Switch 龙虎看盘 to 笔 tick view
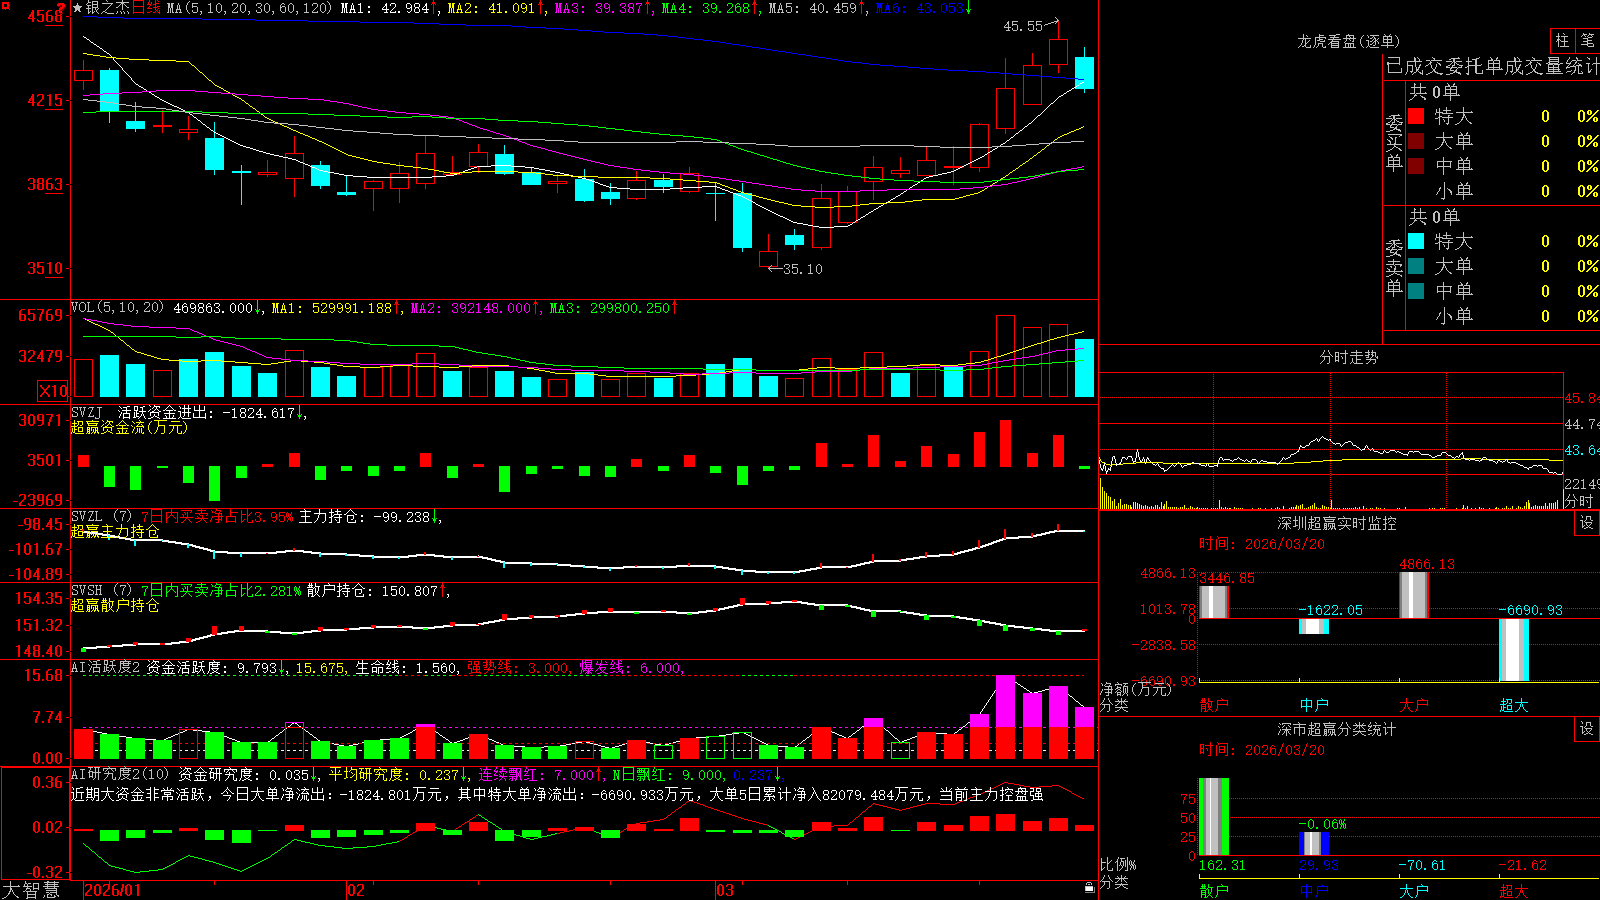This screenshot has width=1600, height=900. point(1587,40)
